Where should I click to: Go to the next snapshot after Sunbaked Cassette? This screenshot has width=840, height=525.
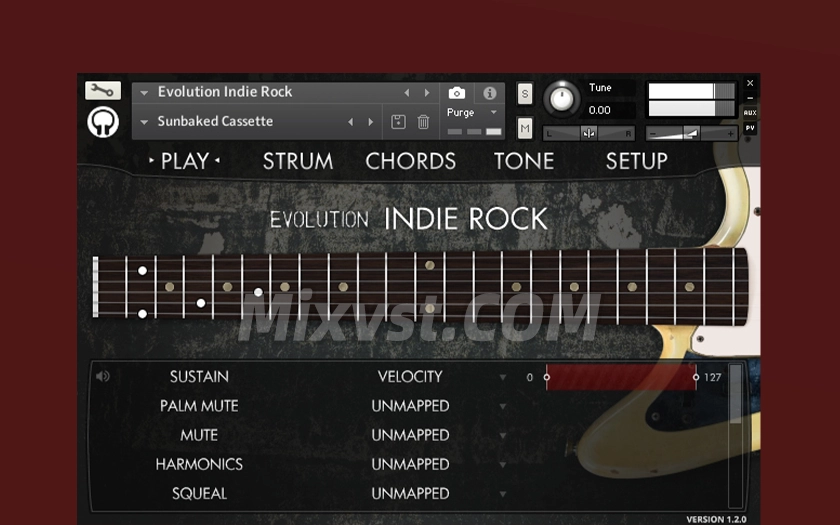pos(371,122)
